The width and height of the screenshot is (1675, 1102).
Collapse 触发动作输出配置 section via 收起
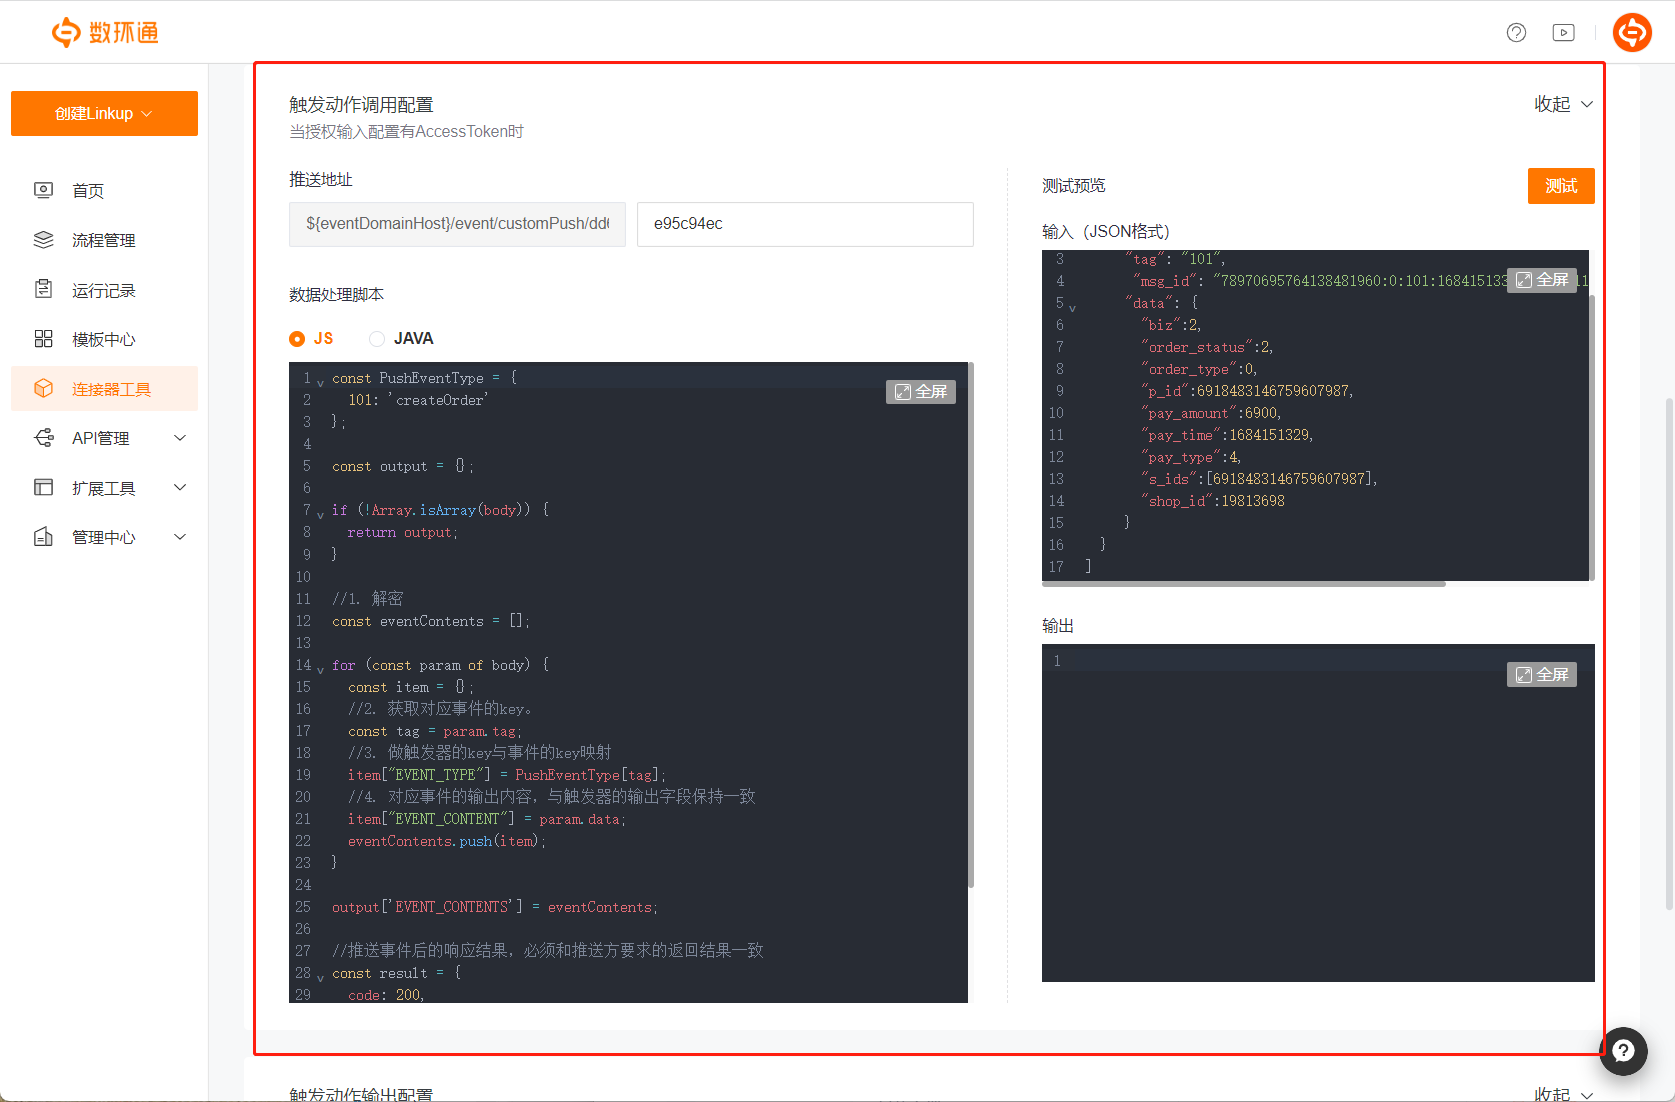click(1564, 1094)
